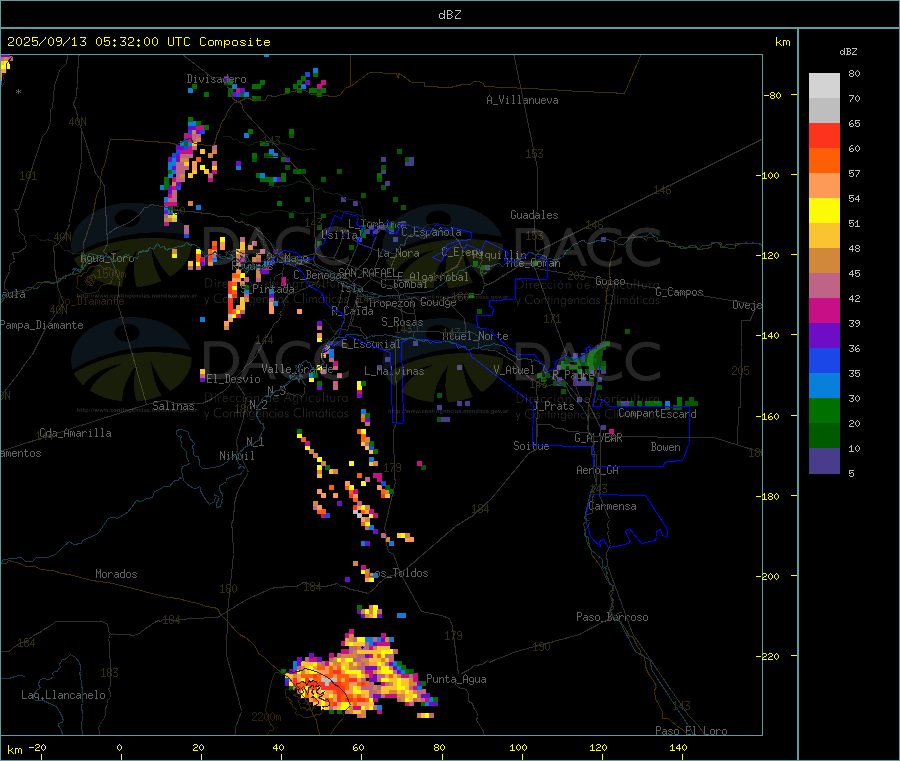Click the V_Atuel map label

[x=514, y=370]
